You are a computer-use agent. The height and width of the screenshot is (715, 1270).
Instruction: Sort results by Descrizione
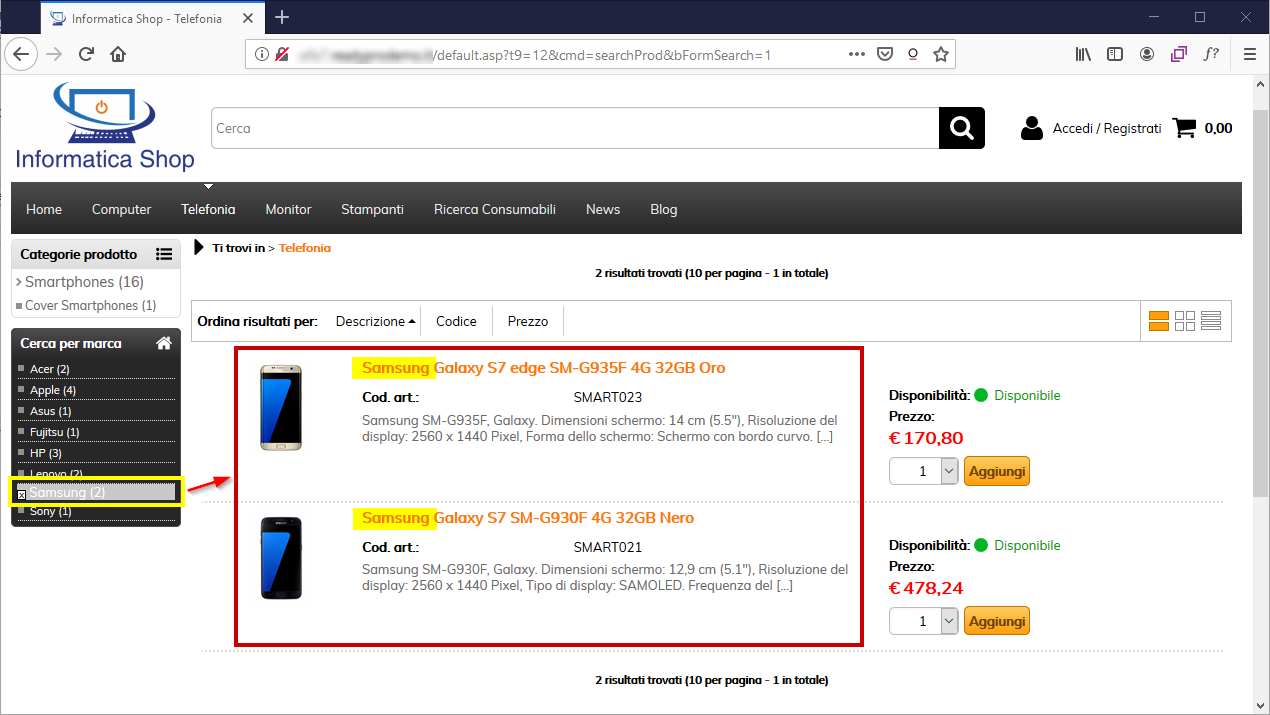pyautogui.click(x=376, y=321)
